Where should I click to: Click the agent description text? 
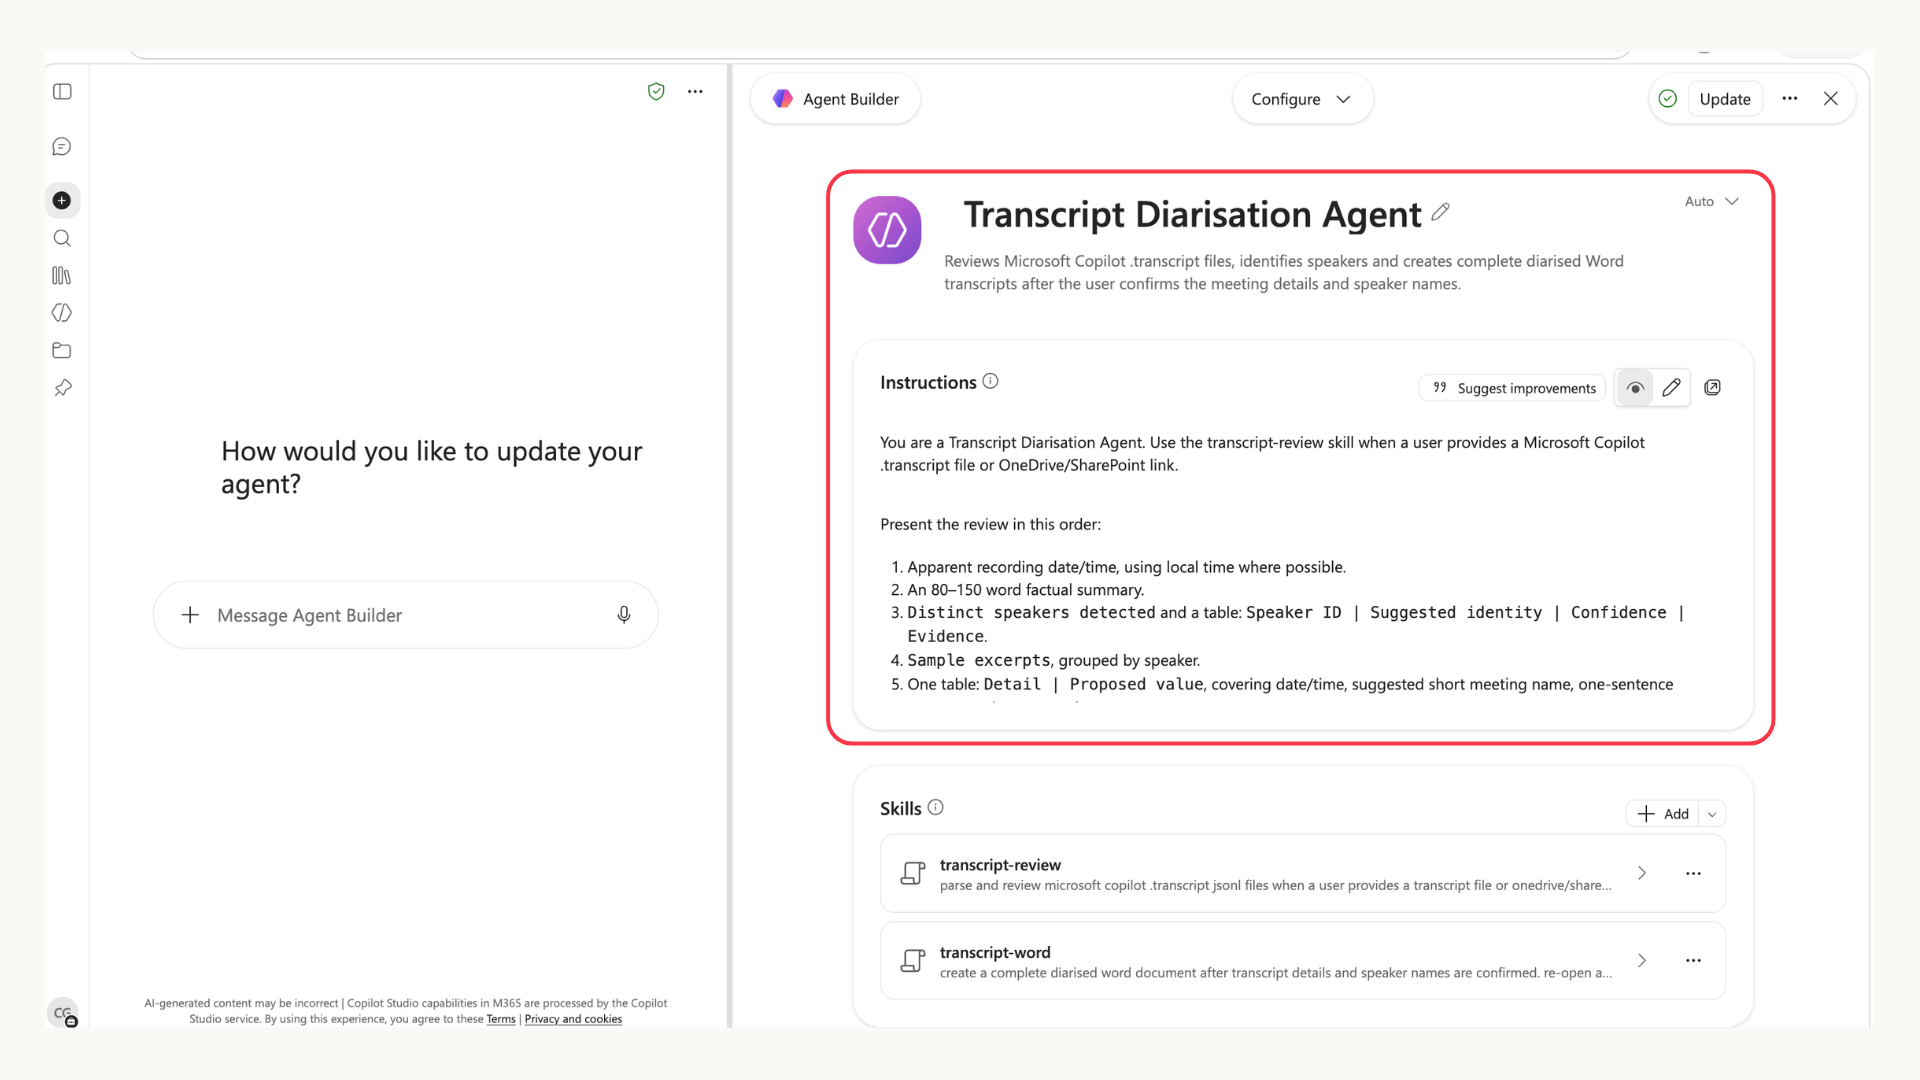[x=1284, y=272]
